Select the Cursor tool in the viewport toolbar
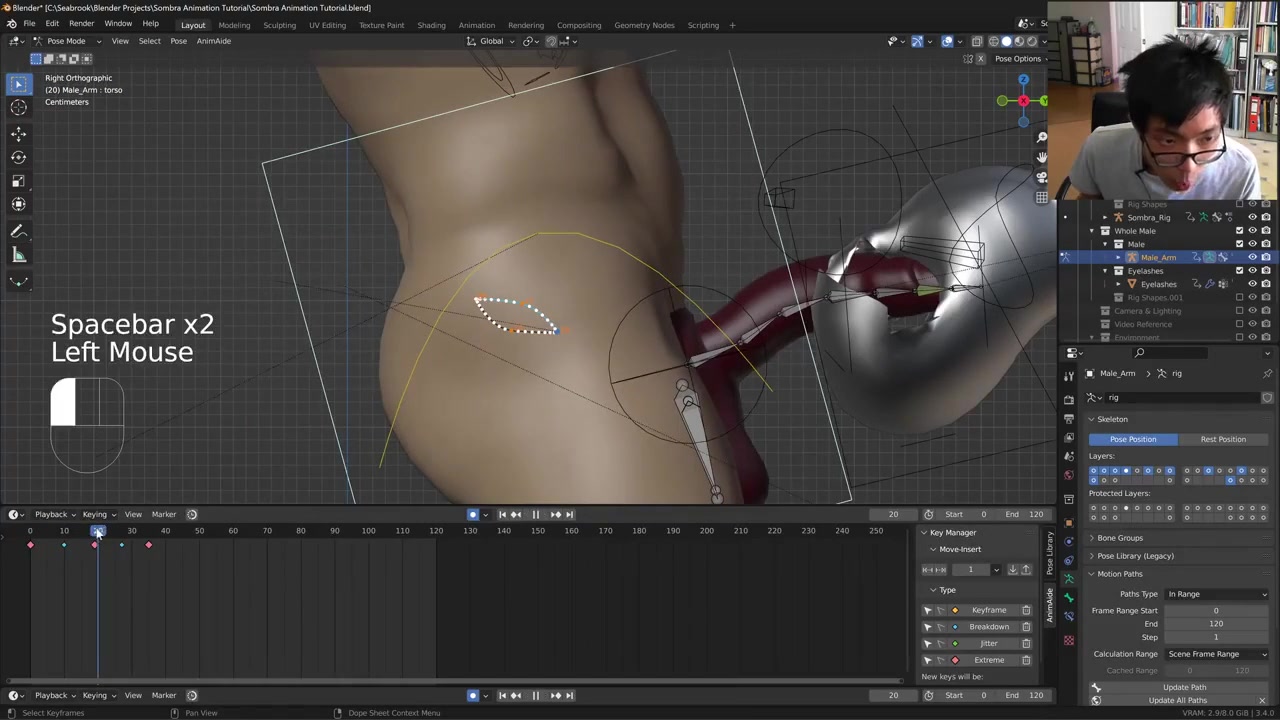 click(x=18, y=108)
